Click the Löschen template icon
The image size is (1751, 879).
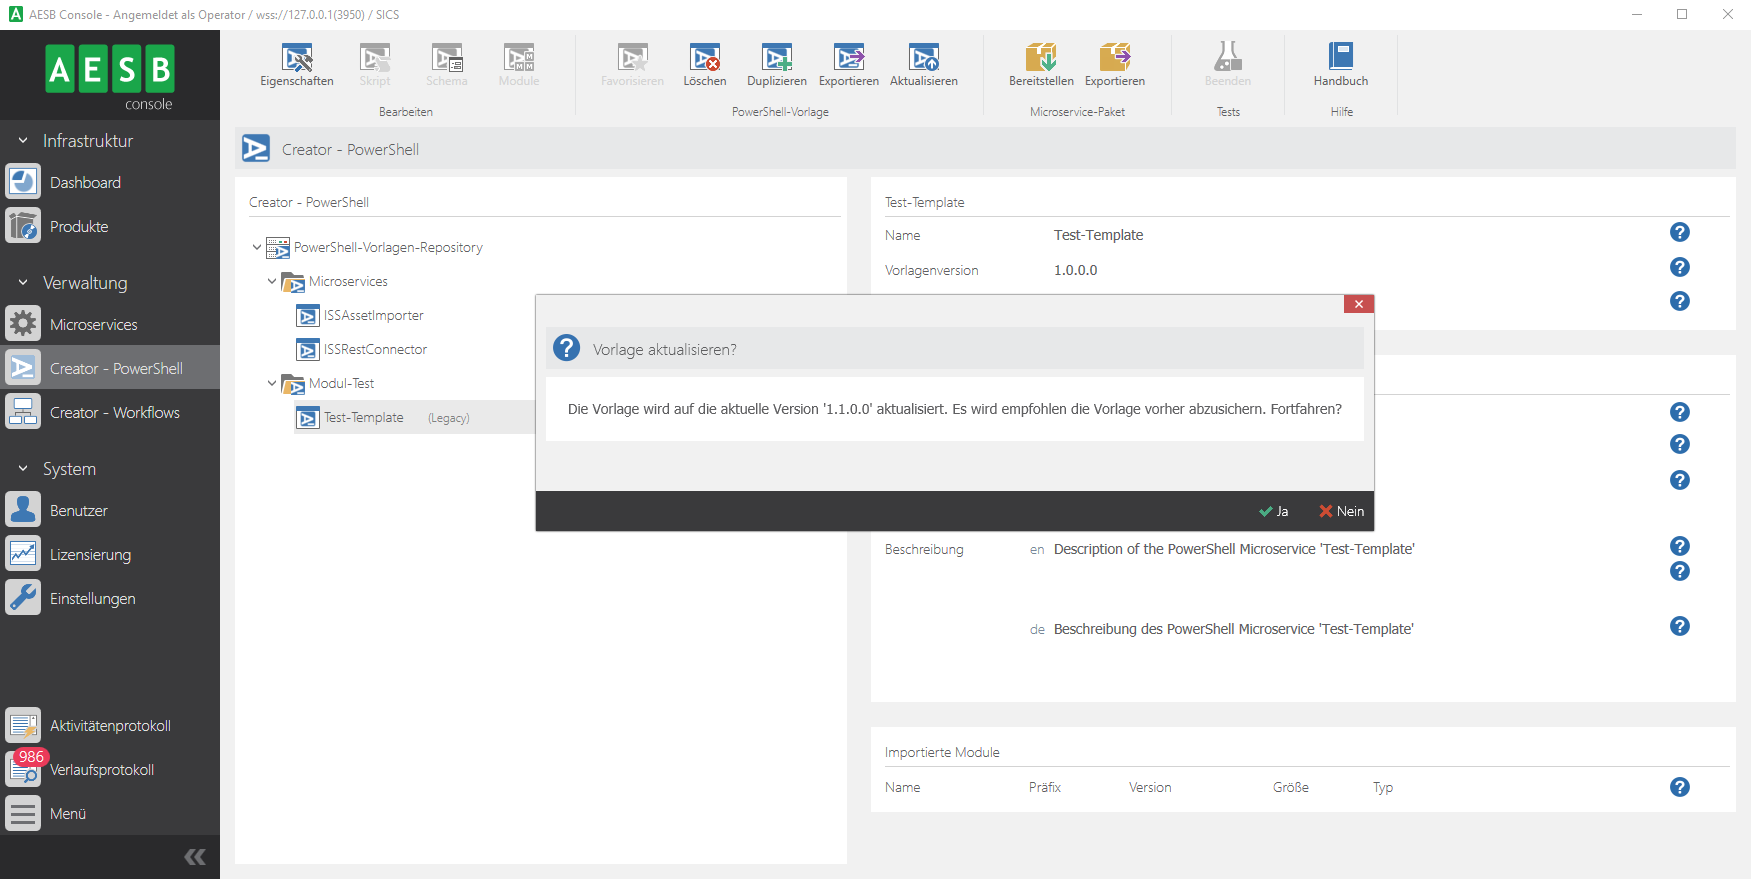tap(704, 60)
